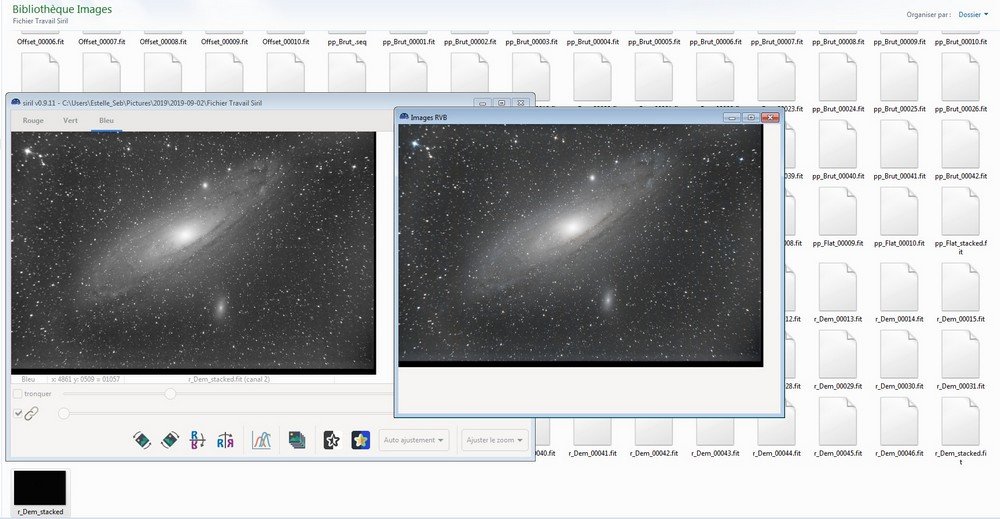This screenshot has height=519, width=1000.
Task: Open the histogram transformation tool icon
Action: [261, 440]
